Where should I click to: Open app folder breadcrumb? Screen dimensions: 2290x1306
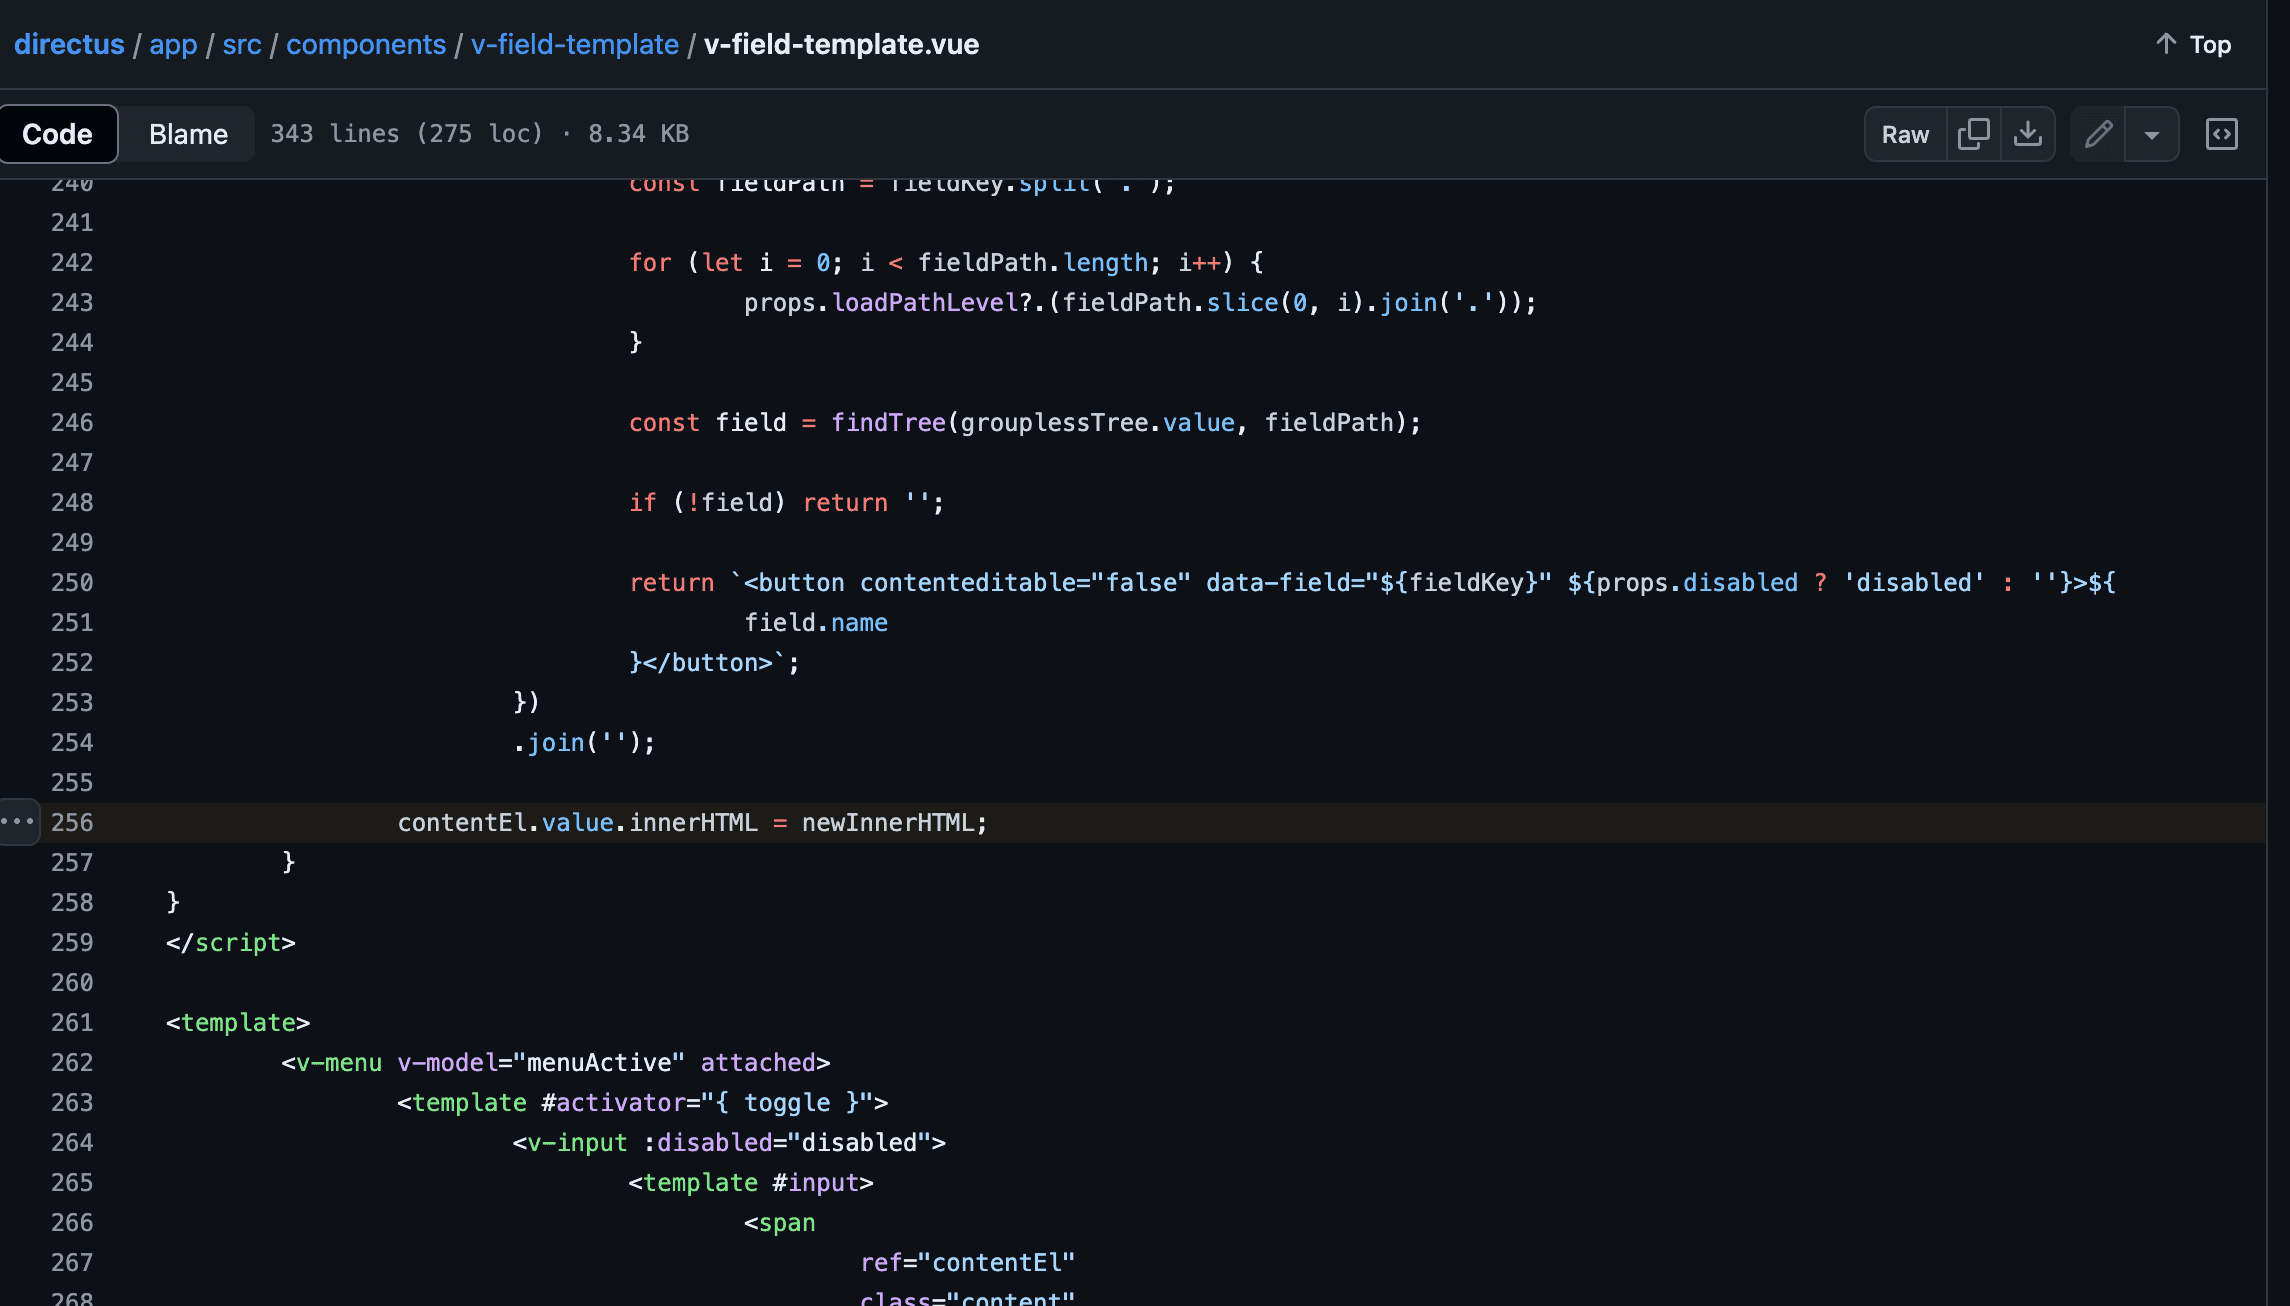coord(173,44)
